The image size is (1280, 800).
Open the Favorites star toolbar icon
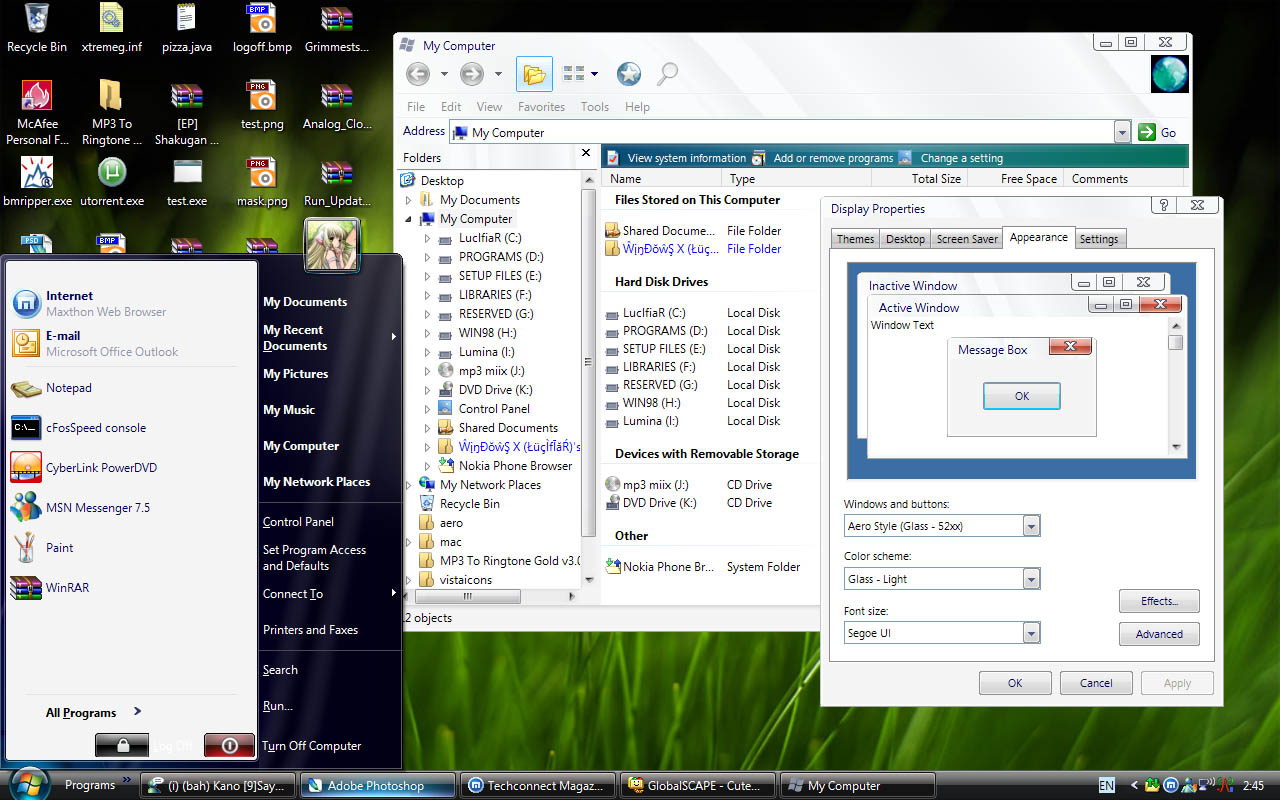point(628,74)
